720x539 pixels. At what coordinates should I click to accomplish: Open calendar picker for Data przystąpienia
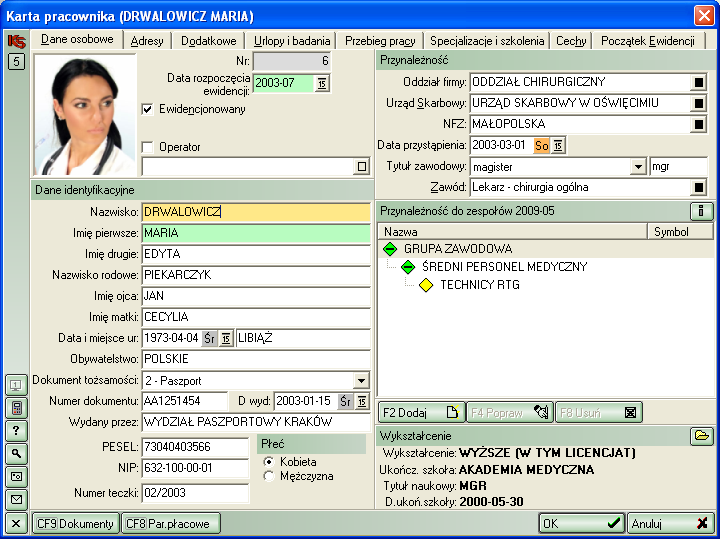(x=558, y=145)
